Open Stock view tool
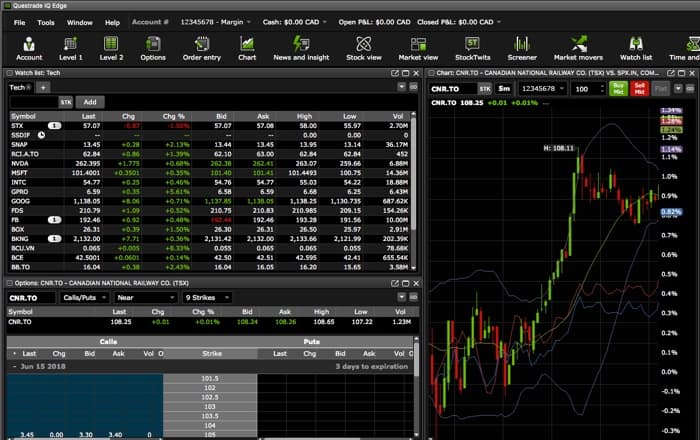 pyautogui.click(x=364, y=49)
